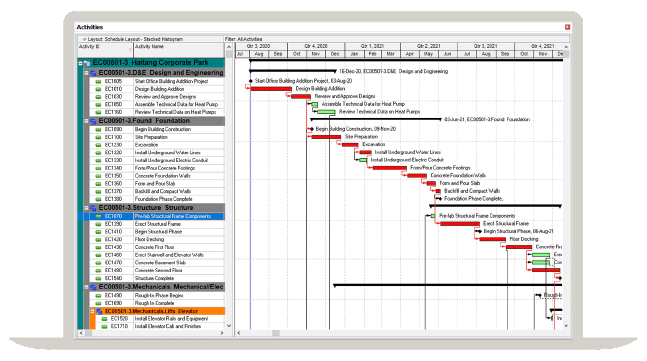
Task: Click the project icon next to Haitang Corporate Park
Action: click(87, 63)
